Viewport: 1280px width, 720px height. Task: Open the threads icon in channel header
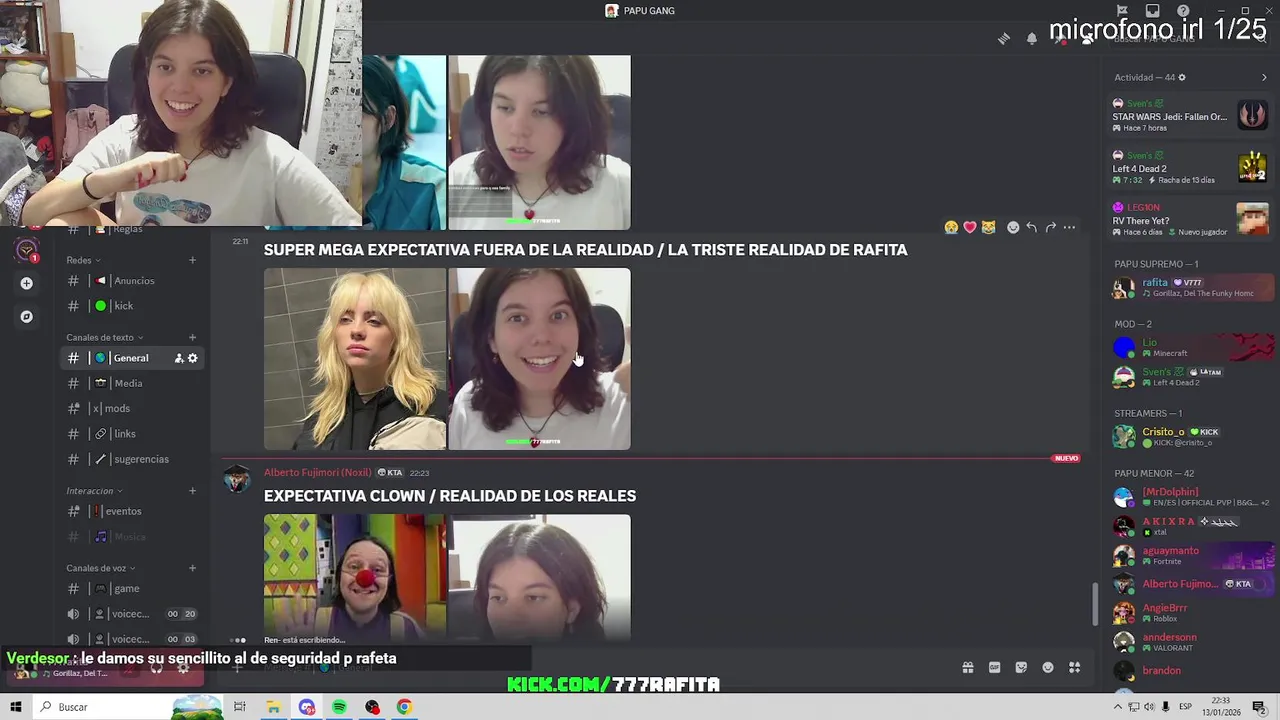click(1004, 38)
